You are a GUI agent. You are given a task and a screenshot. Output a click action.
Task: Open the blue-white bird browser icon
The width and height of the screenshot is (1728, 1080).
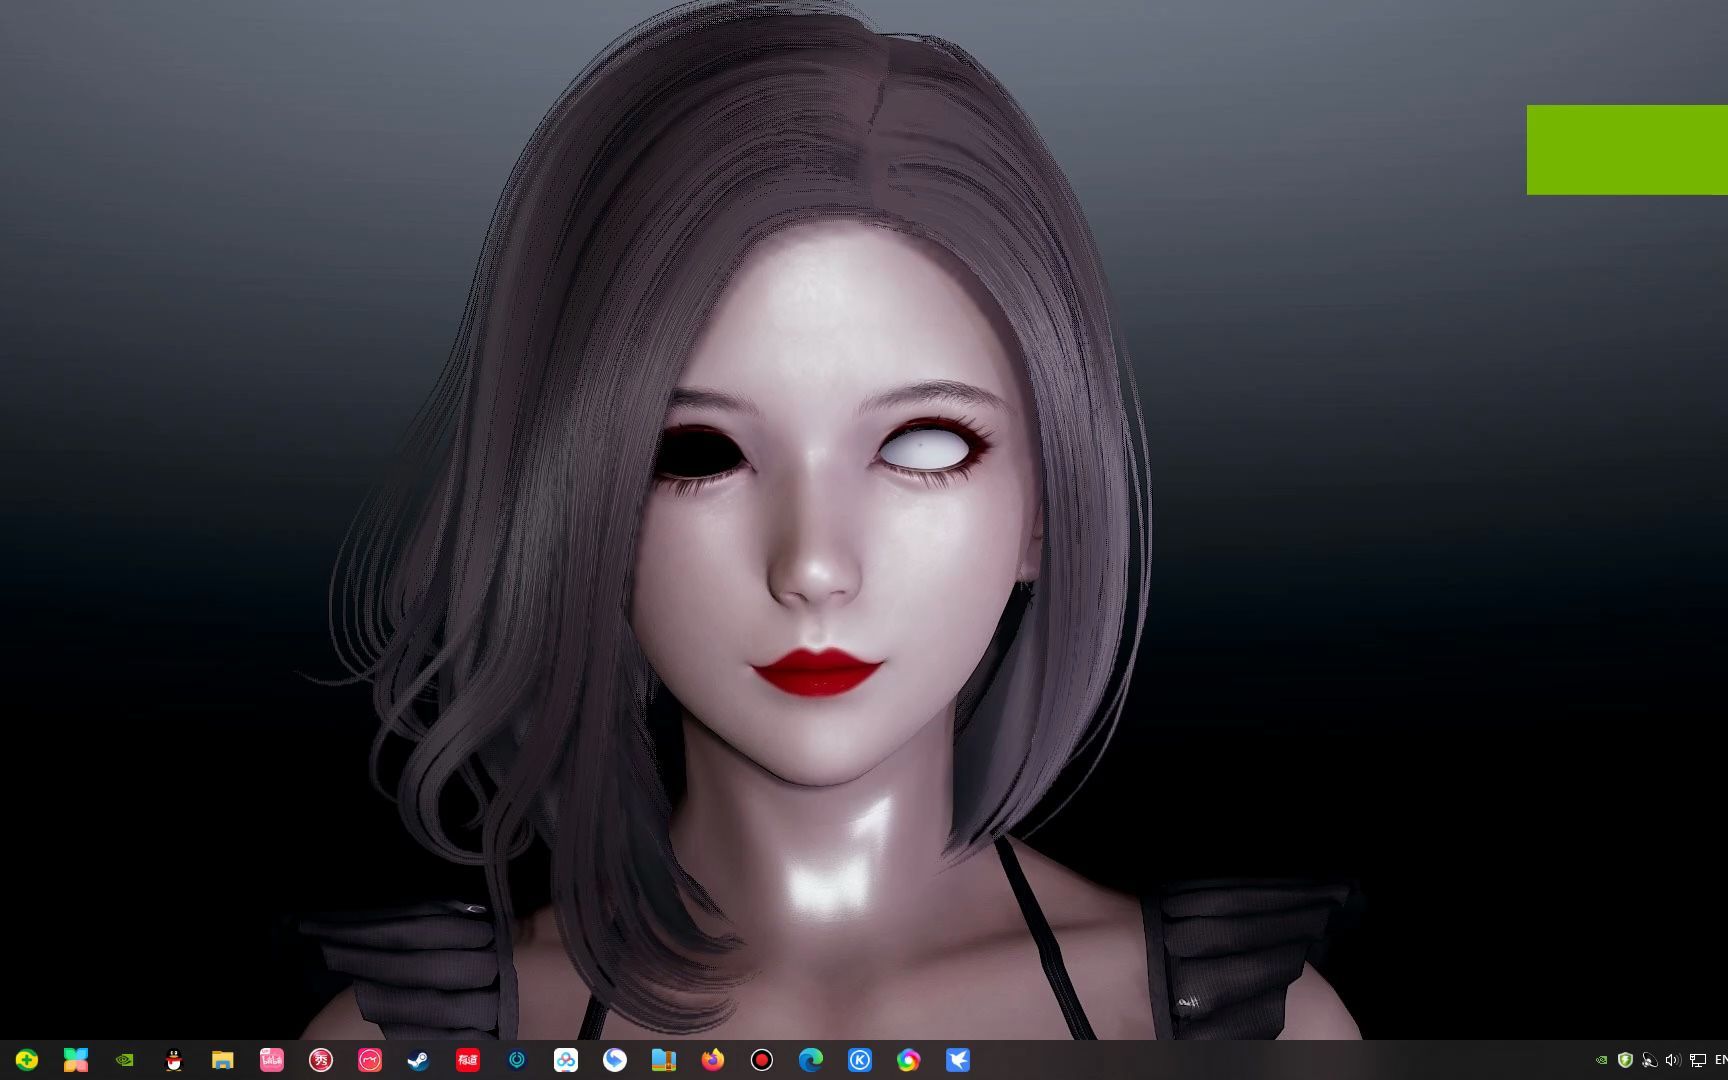click(615, 1060)
